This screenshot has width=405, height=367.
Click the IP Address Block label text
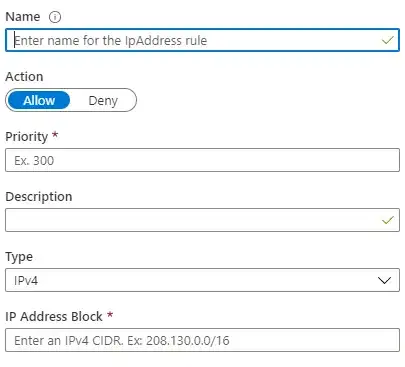(x=54, y=317)
